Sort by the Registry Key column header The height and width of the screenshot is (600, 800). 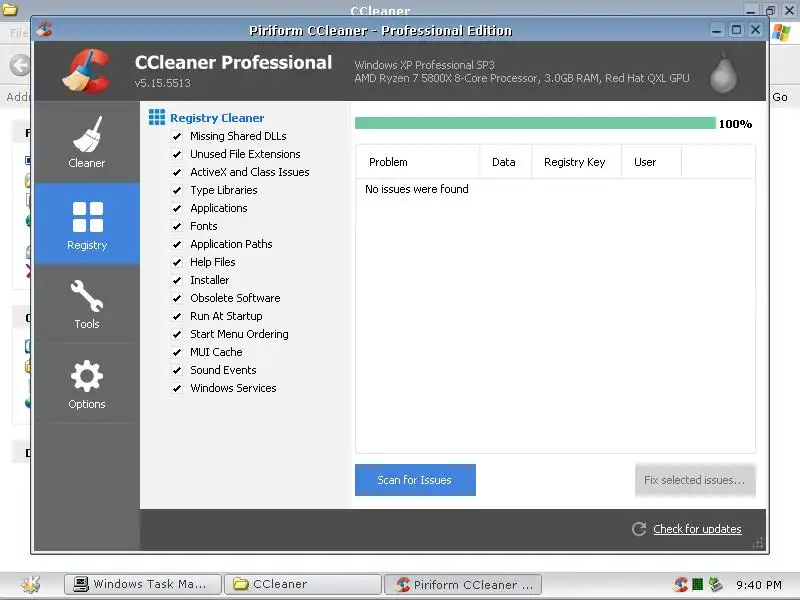point(577,162)
